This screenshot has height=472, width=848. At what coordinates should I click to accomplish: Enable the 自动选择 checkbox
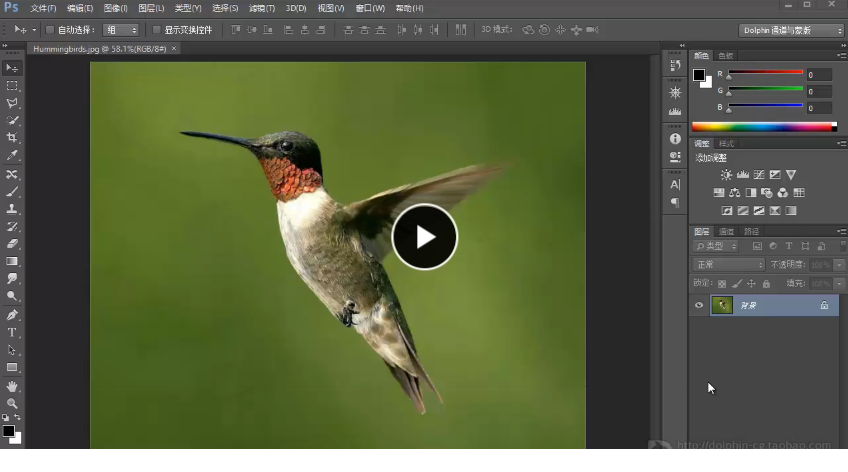tap(50, 30)
